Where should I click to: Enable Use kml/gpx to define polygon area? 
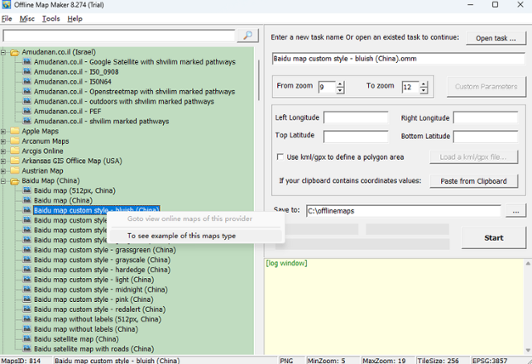coord(280,157)
